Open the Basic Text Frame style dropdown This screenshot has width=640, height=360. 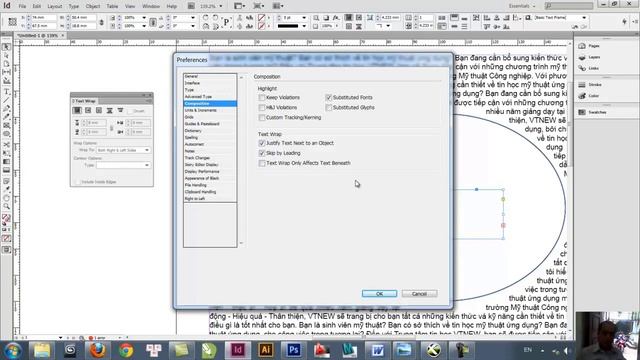click(584, 18)
